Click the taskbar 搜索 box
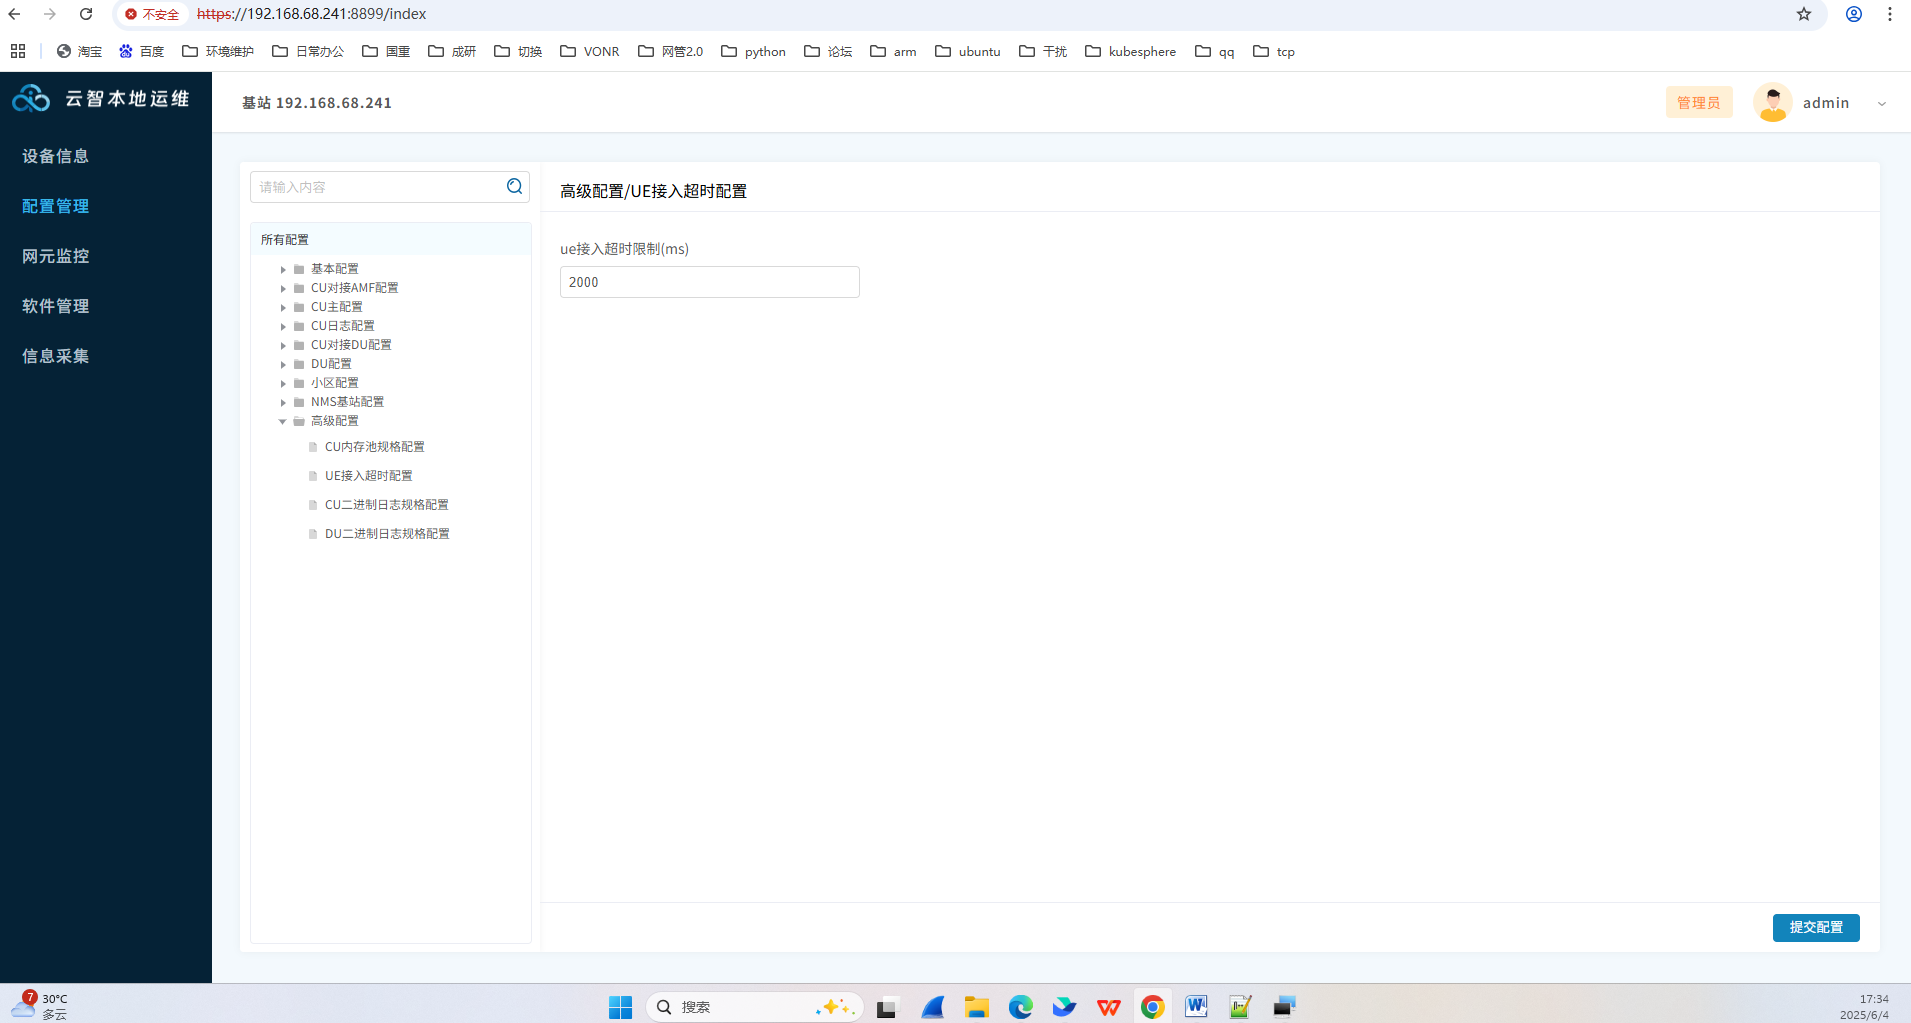Viewport: 1911px width, 1023px height. pos(754,1007)
